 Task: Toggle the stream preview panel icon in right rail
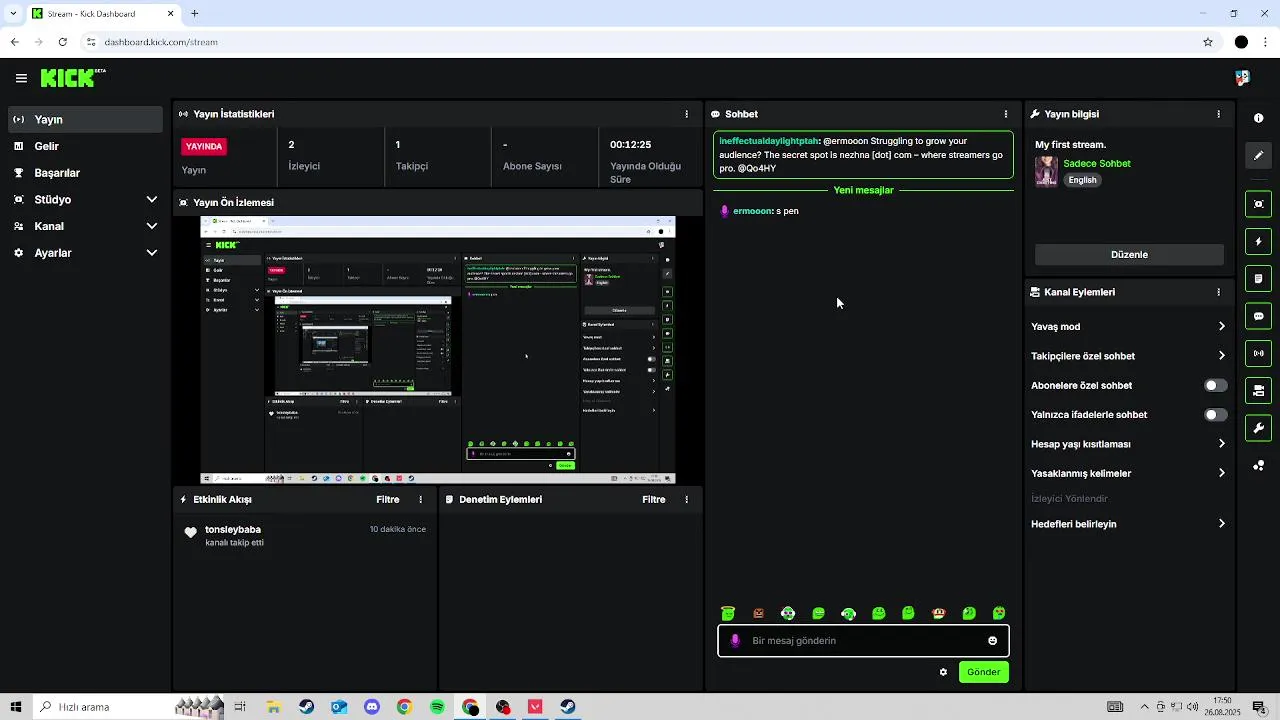point(1258,204)
